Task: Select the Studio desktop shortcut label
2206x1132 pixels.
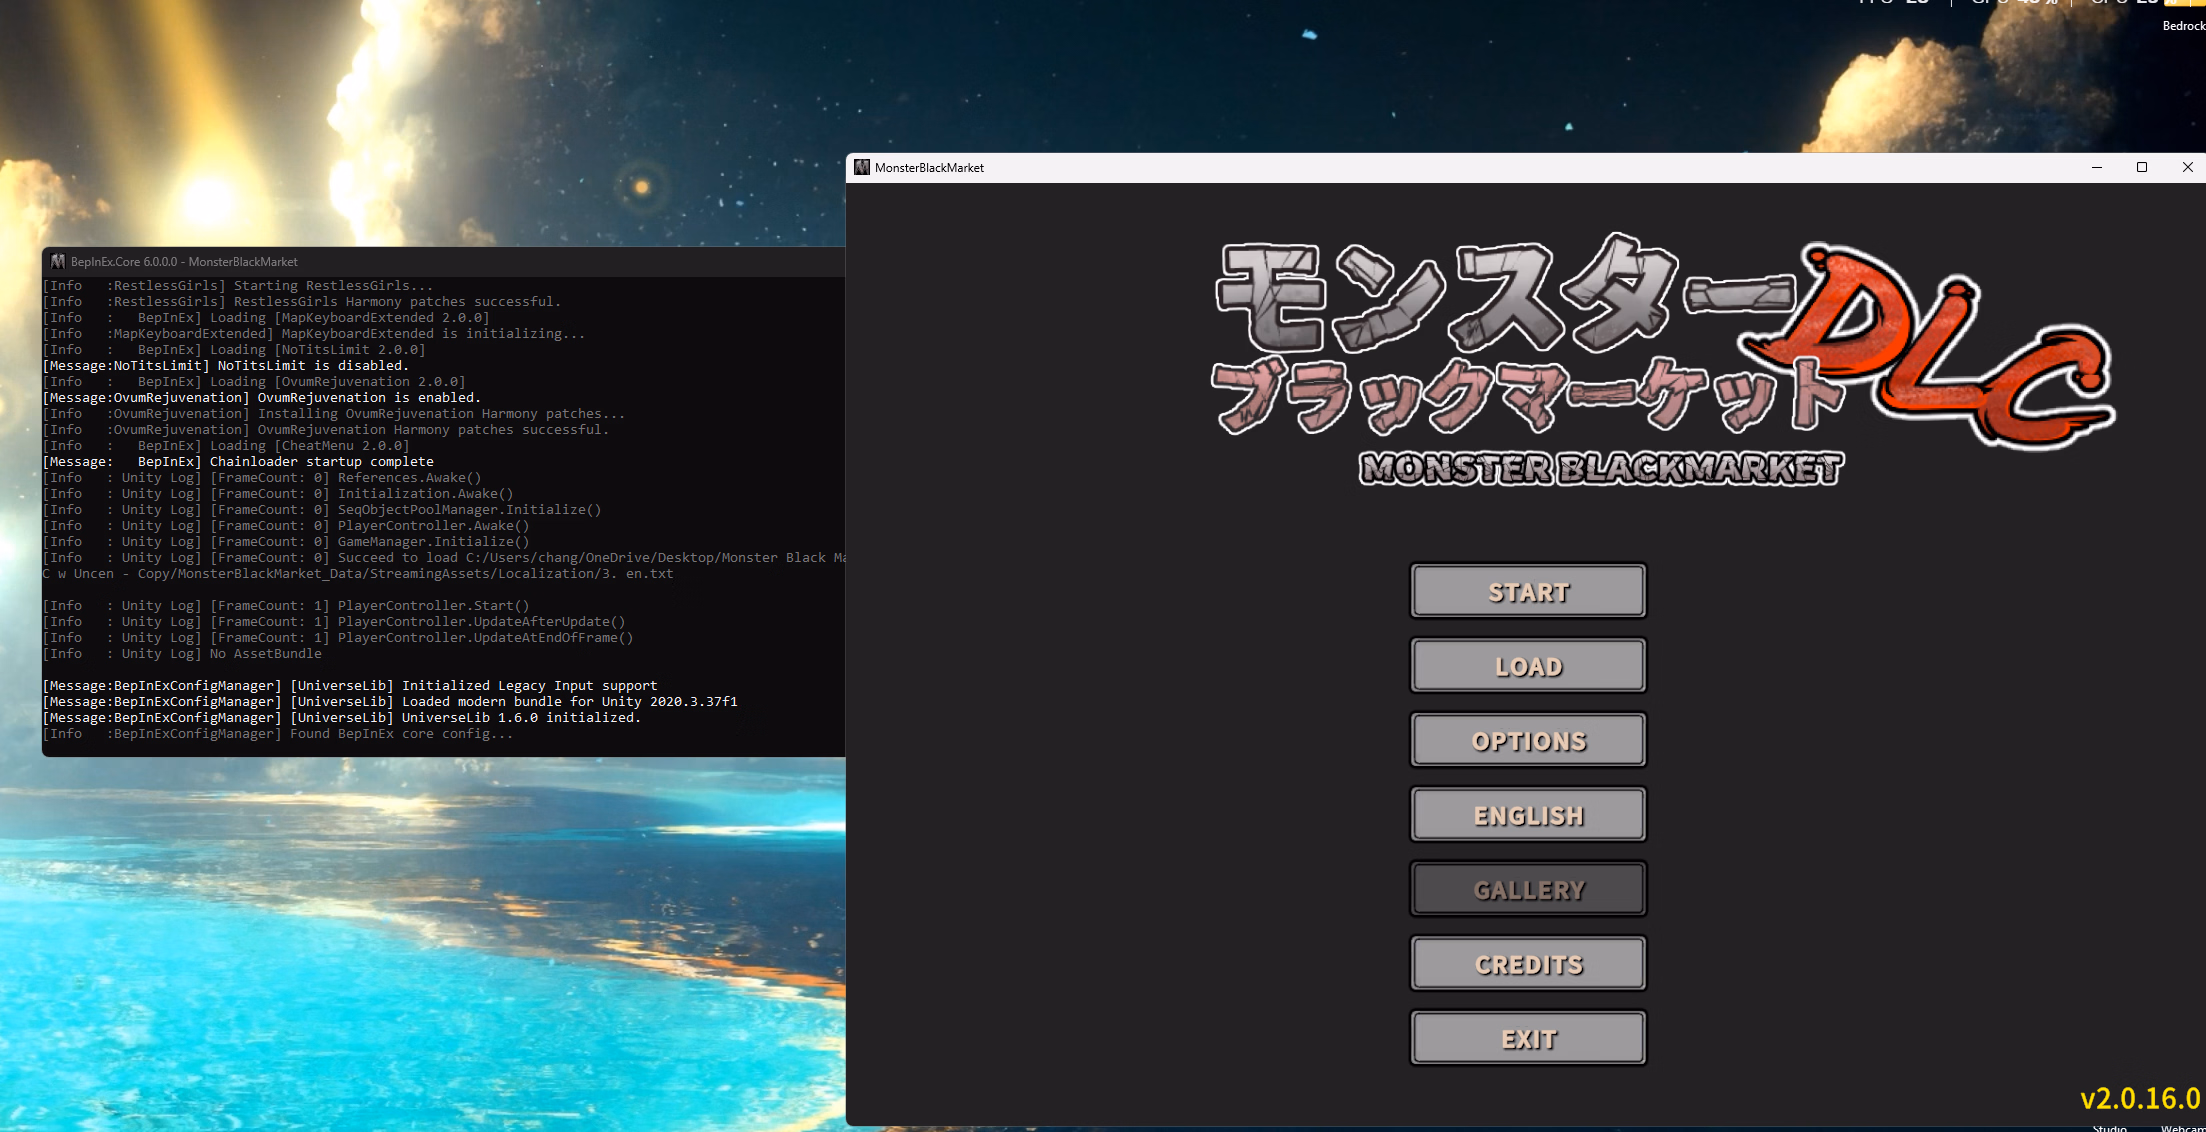Action: [x=2109, y=1127]
